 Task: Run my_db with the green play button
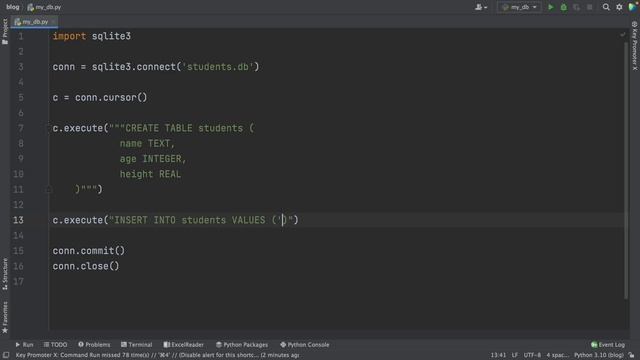[551, 7]
